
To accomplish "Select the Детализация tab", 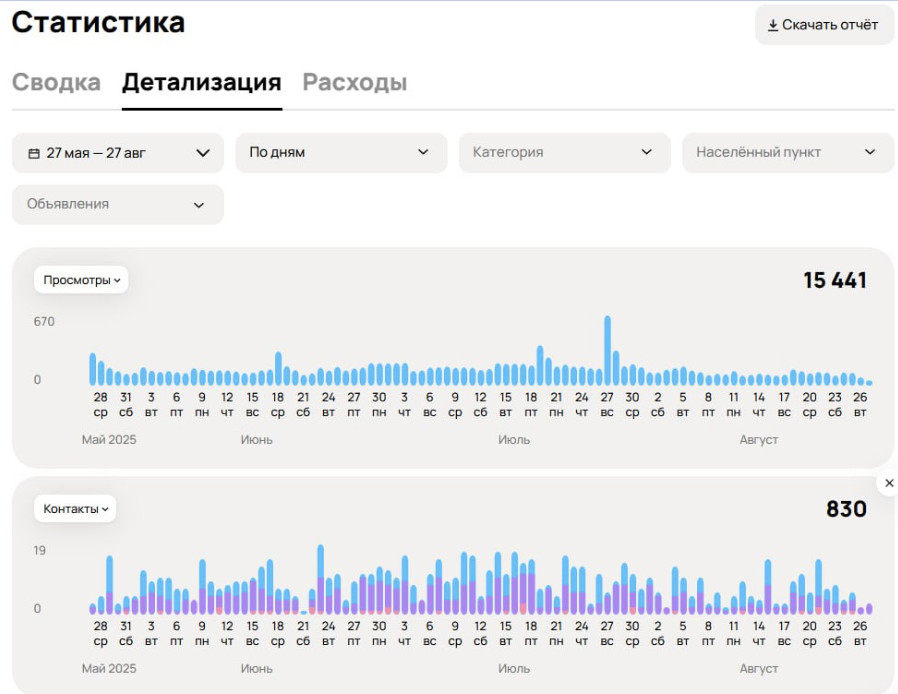I will pyautogui.click(x=202, y=82).
